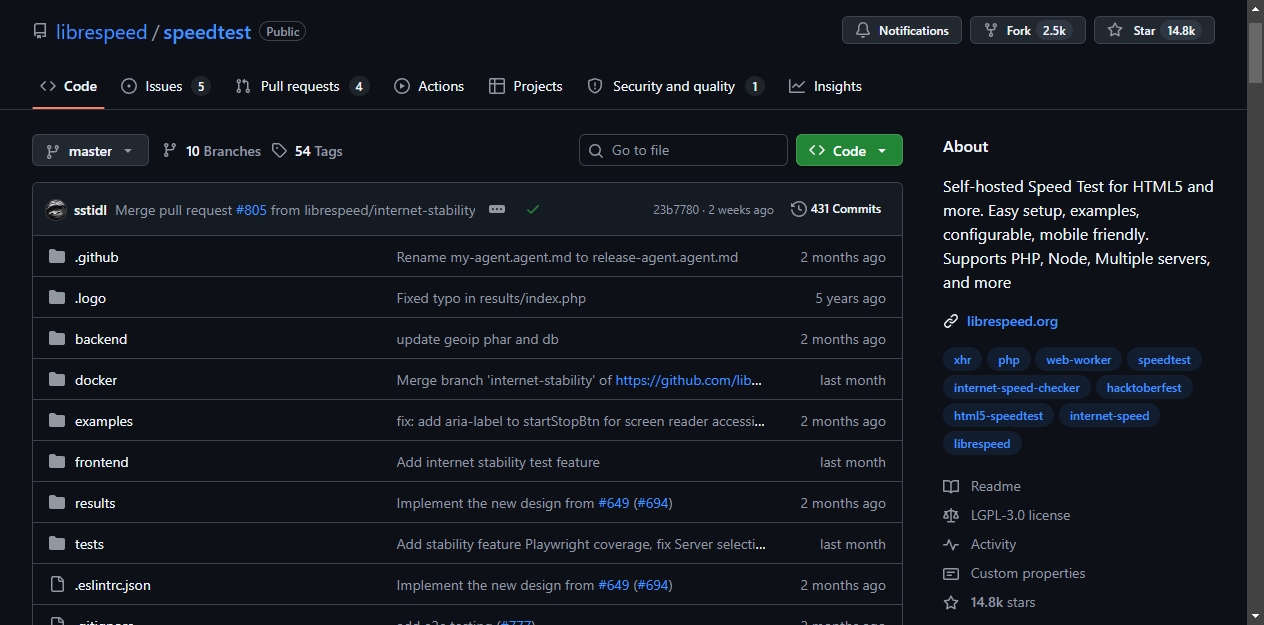Open the Projects tab

pos(526,86)
